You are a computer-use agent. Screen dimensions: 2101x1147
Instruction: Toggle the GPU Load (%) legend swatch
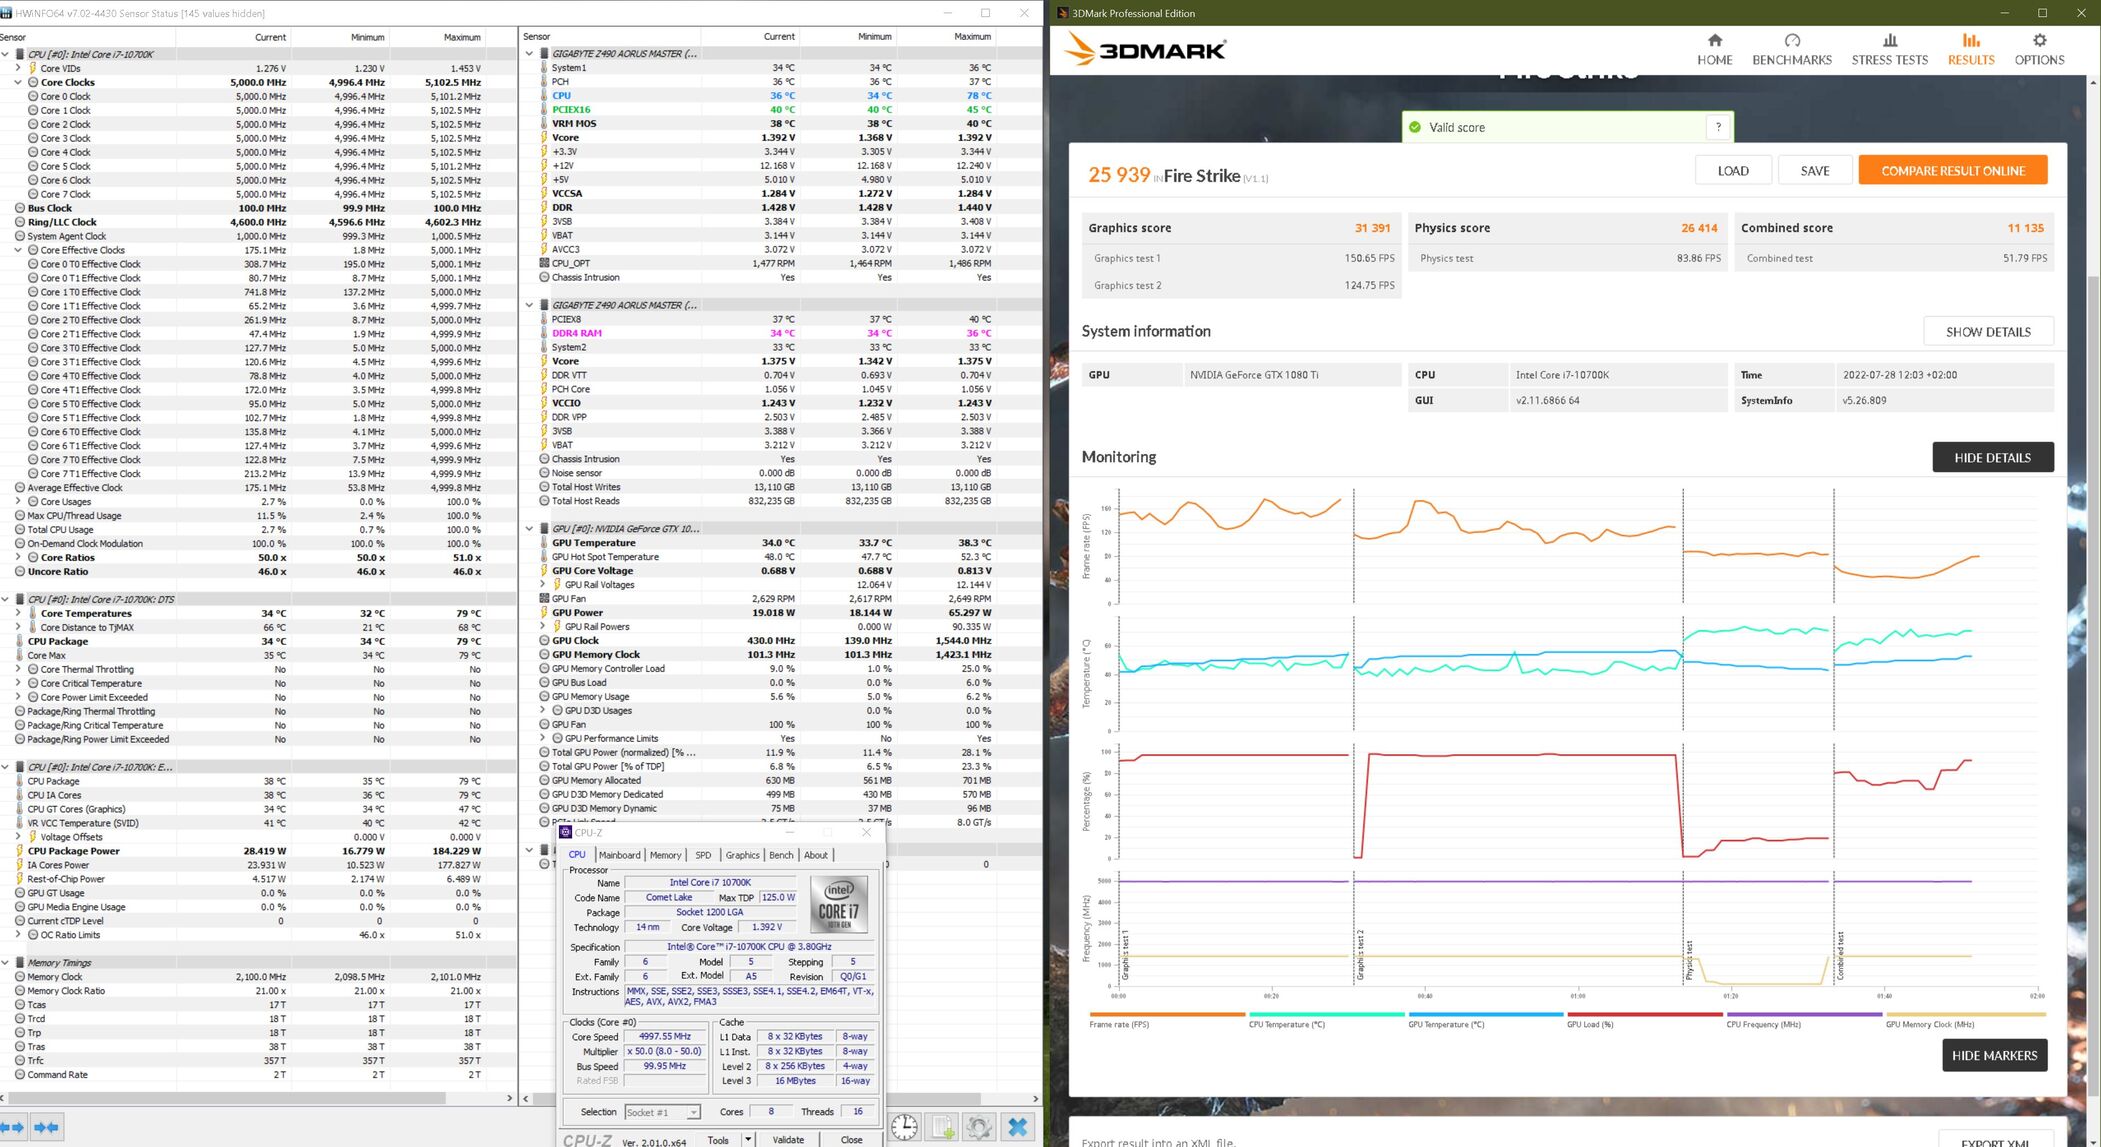pyautogui.click(x=1644, y=1014)
